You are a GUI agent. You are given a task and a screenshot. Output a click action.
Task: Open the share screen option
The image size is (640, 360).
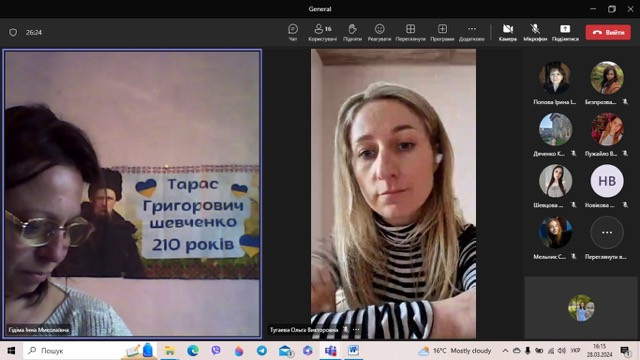click(x=565, y=32)
